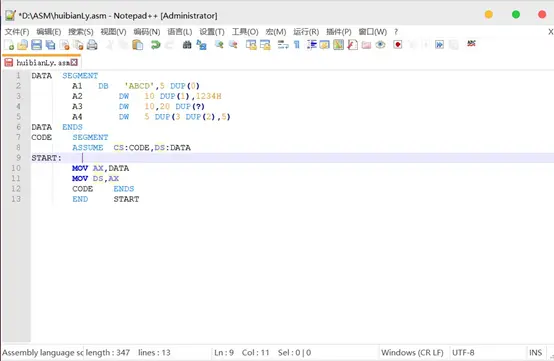This screenshot has width=554, height=361.
Task: Click the spell check ABC icon
Action: click(x=471, y=44)
